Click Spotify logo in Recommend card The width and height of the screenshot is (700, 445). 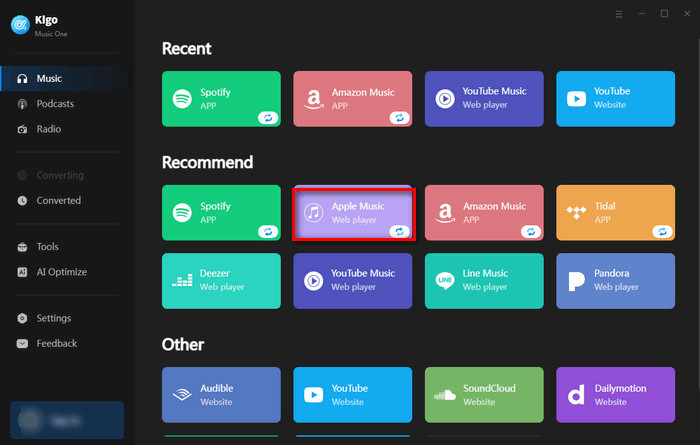[x=182, y=213]
